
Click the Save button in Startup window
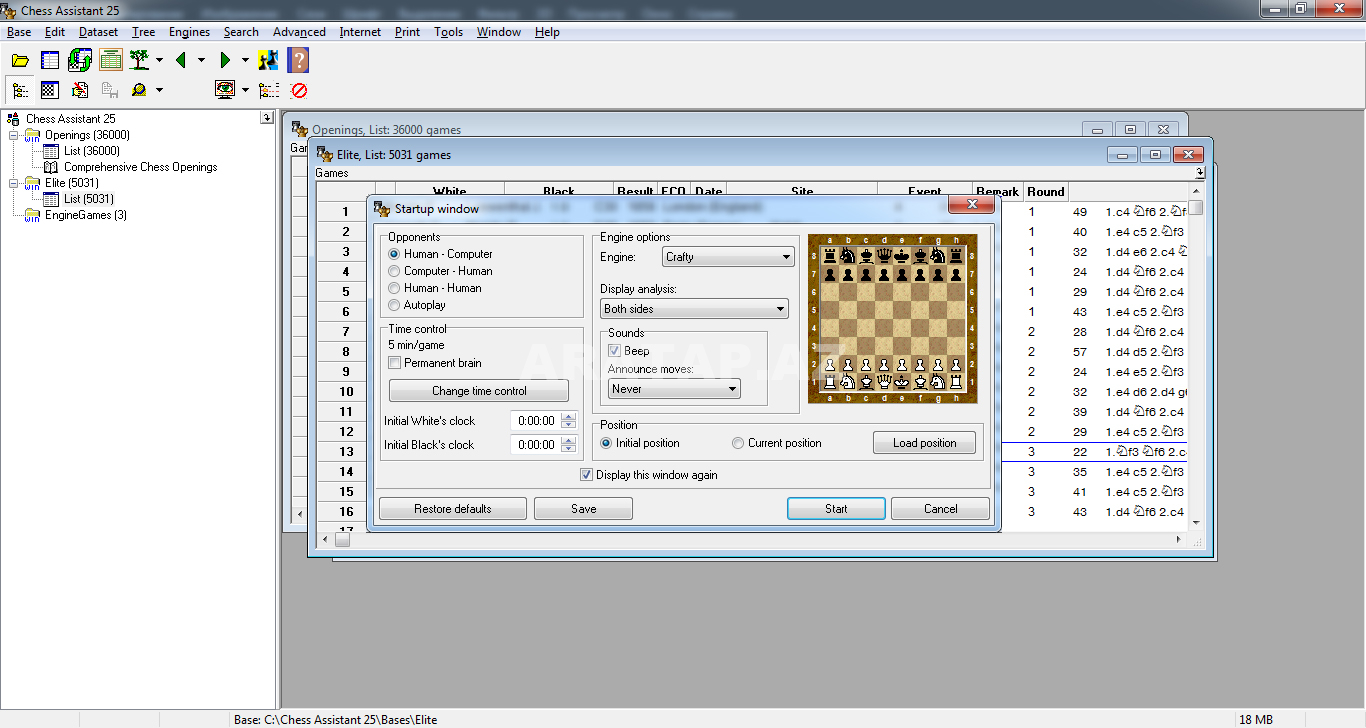[583, 509]
